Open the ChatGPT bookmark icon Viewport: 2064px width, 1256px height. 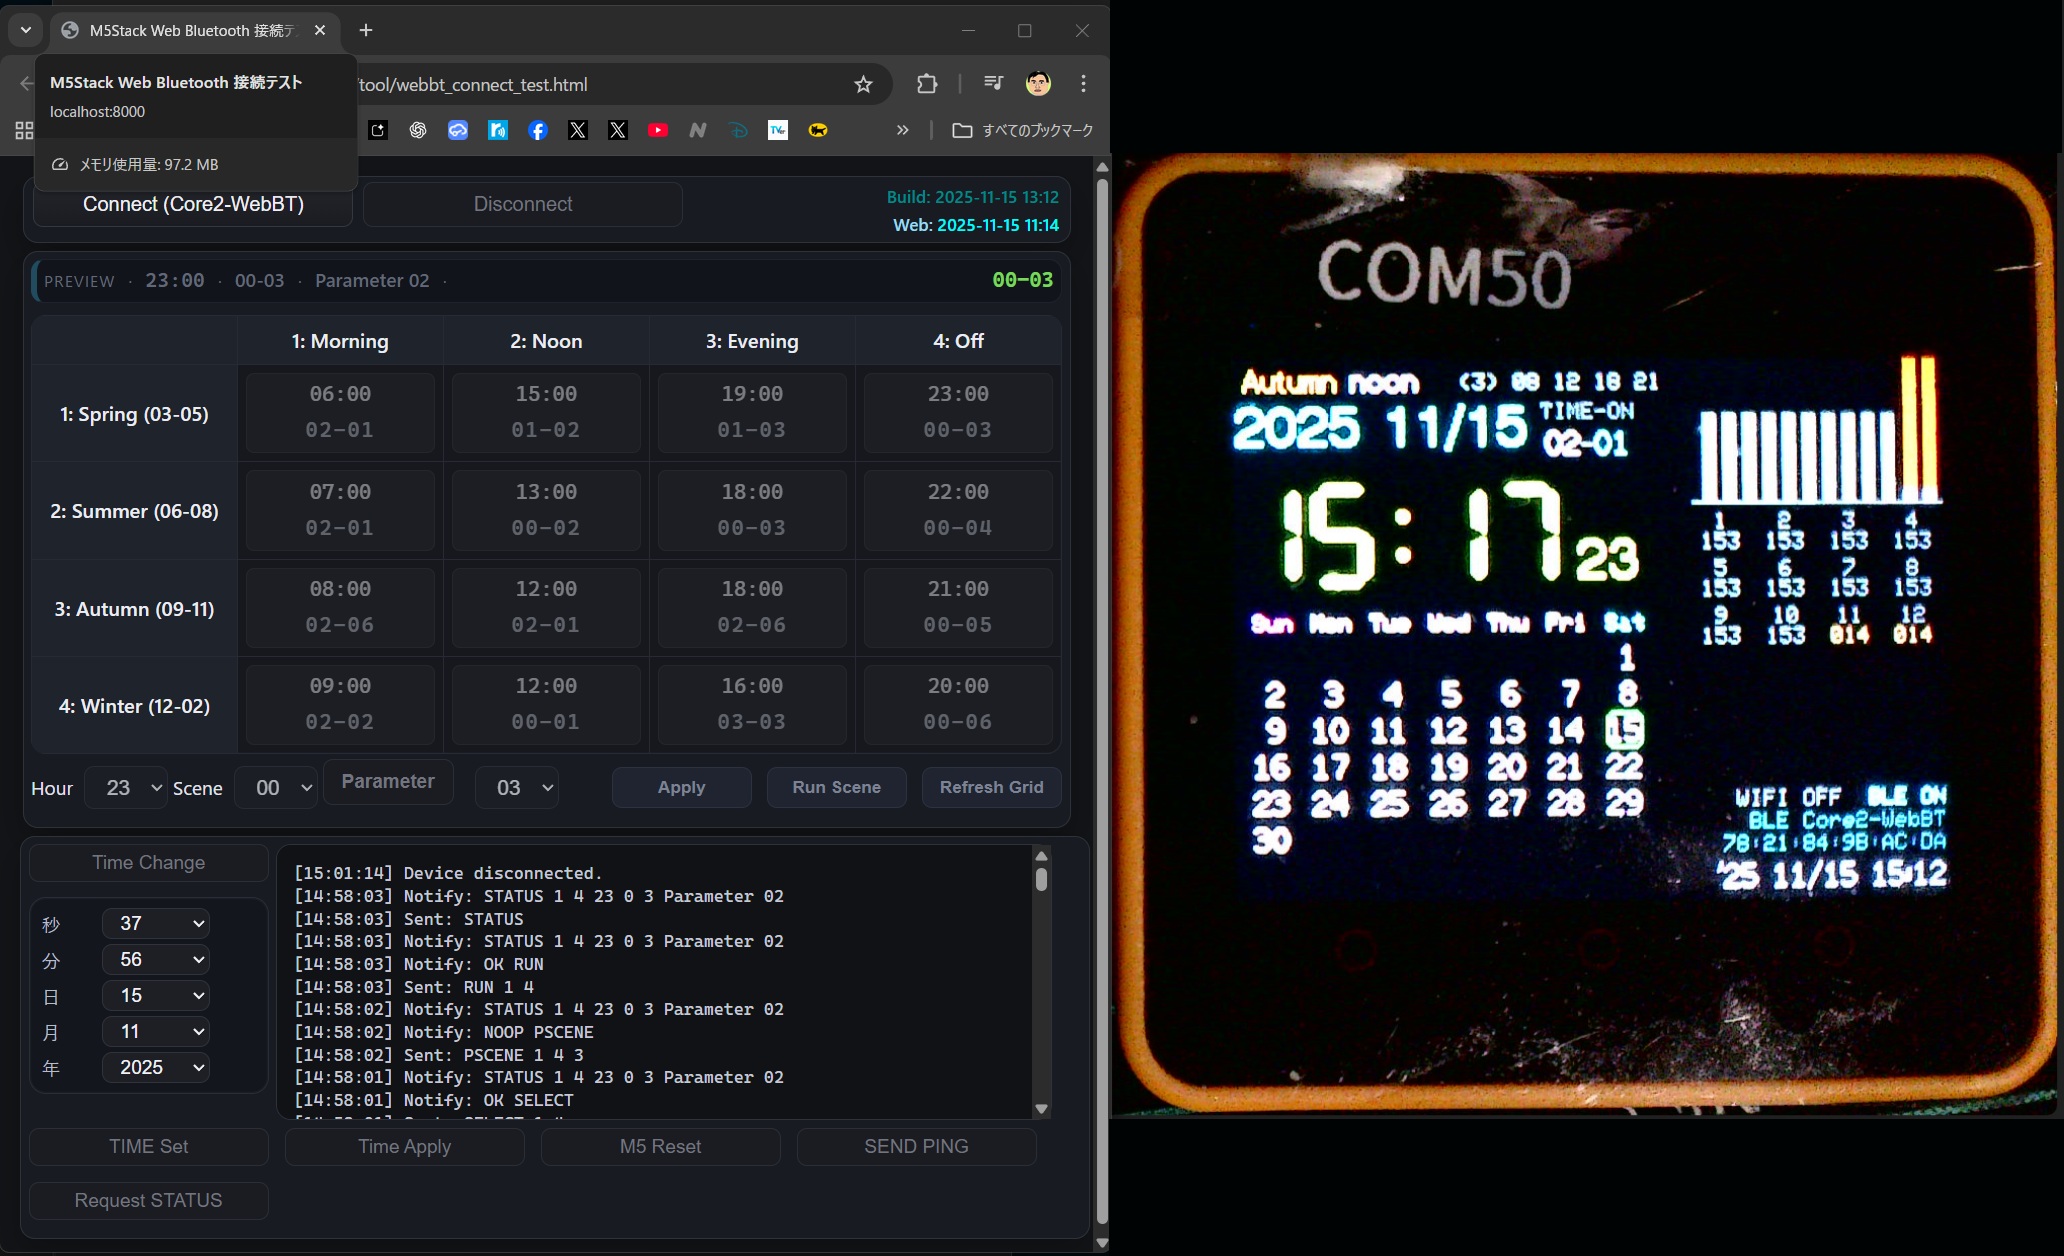point(418,130)
